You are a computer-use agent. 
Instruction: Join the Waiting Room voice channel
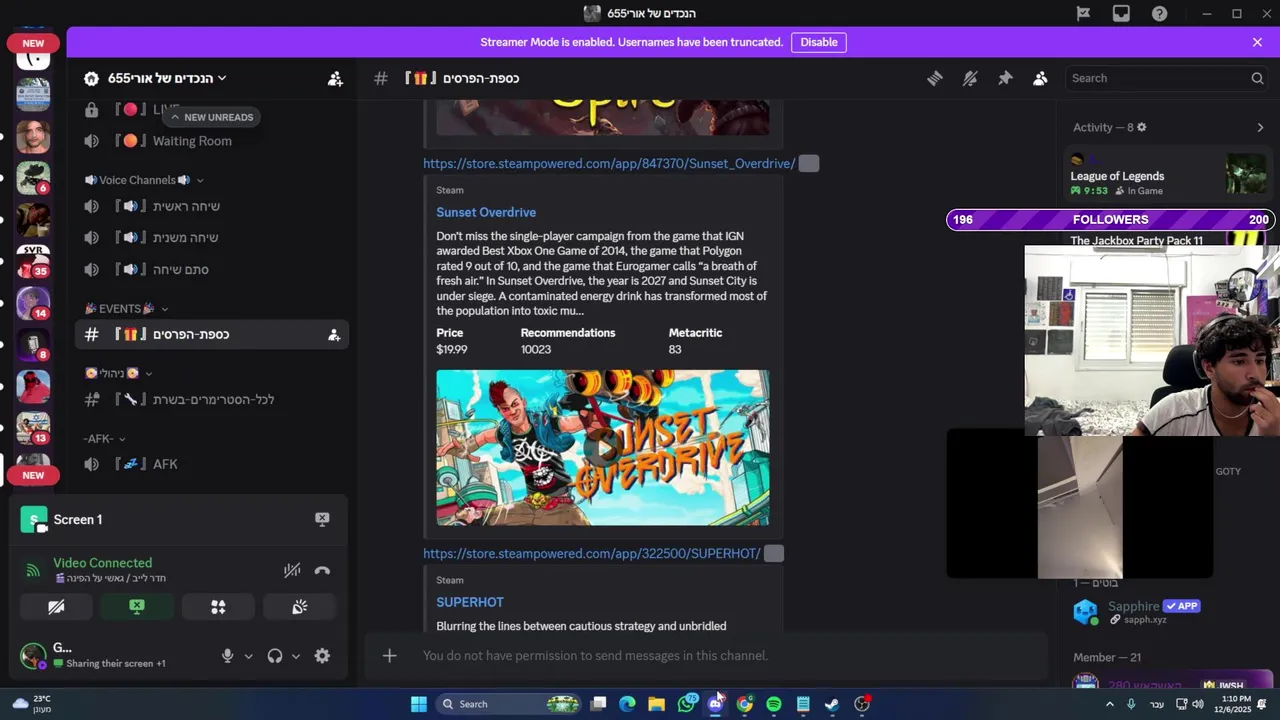tap(211, 141)
